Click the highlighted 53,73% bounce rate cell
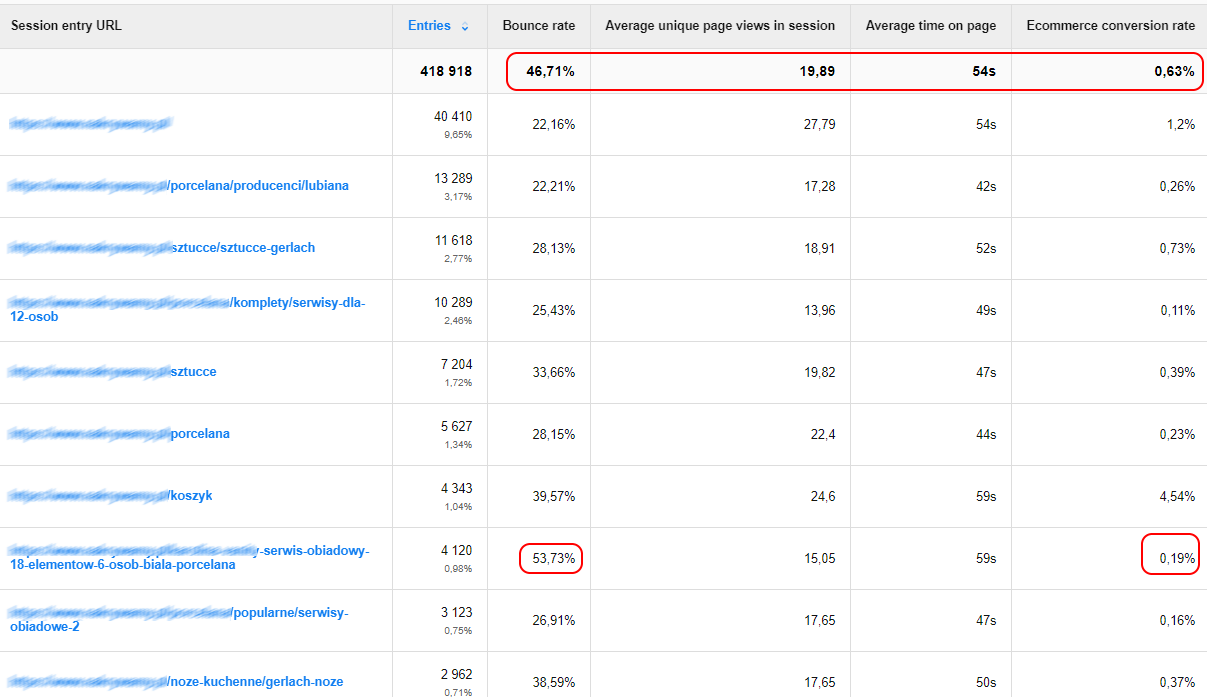 pos(553,559)
